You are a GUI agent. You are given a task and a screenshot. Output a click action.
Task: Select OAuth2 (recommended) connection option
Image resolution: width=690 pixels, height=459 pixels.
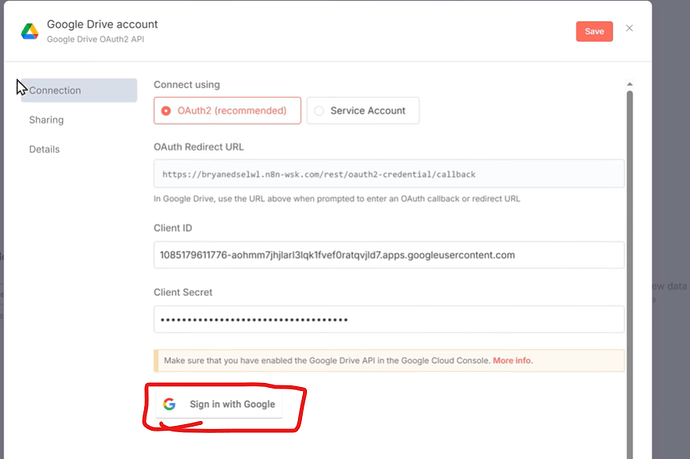click(227, 111)
